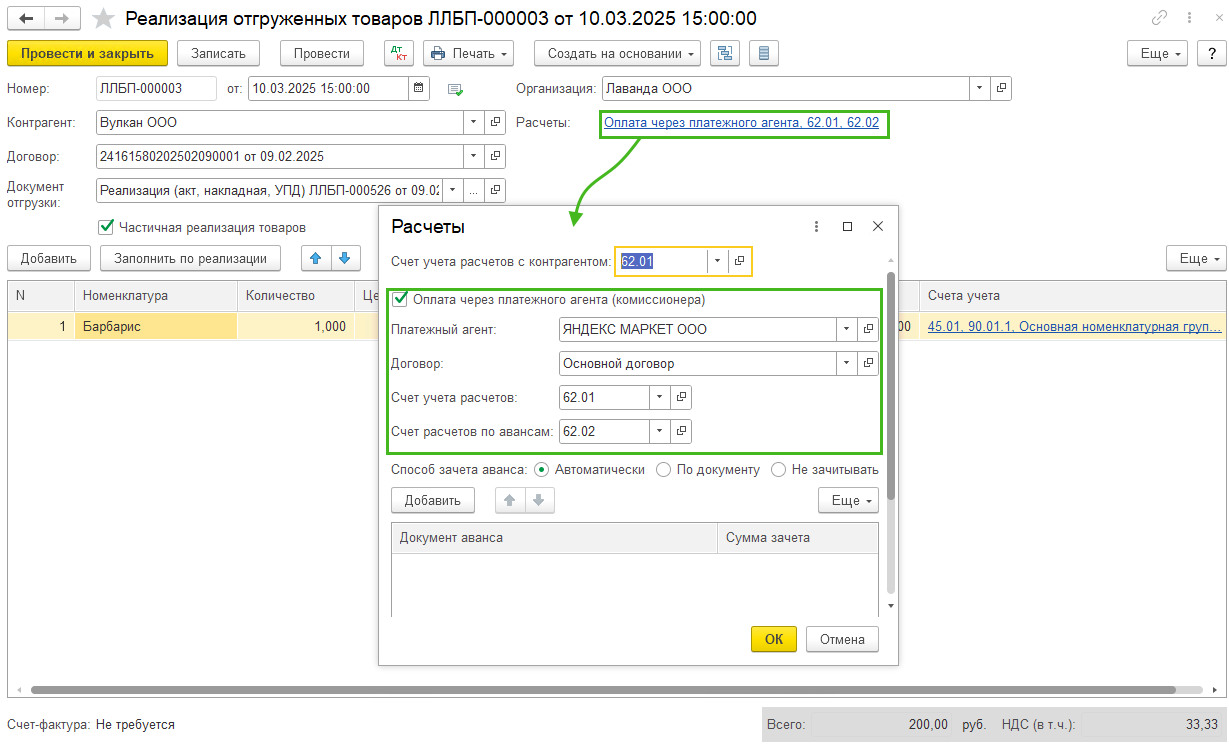Viewport: 1229px width, 751px height.
Task: Click OK button in Расчеты dialog
Action: [774, 639]
